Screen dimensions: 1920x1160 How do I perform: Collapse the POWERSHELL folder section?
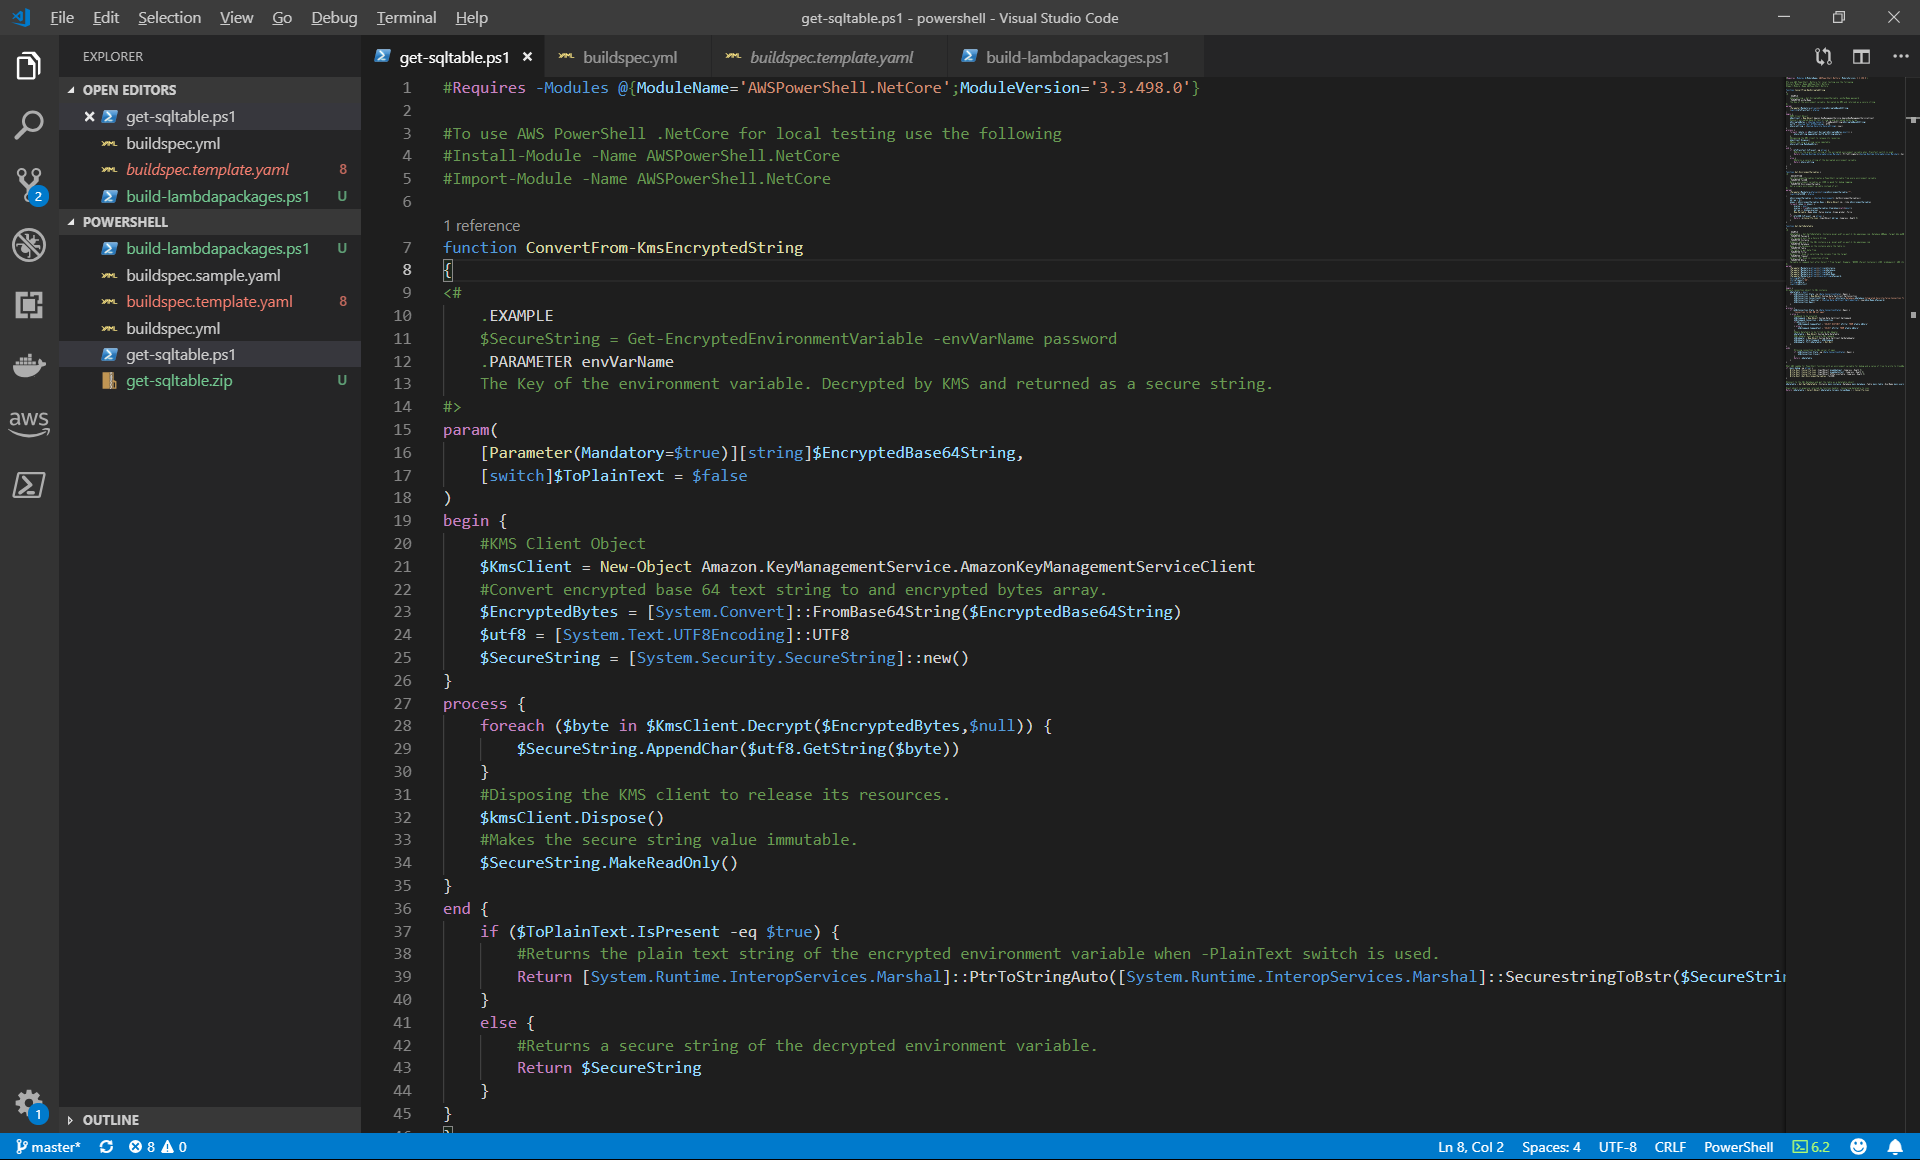[x=125, y=222]
